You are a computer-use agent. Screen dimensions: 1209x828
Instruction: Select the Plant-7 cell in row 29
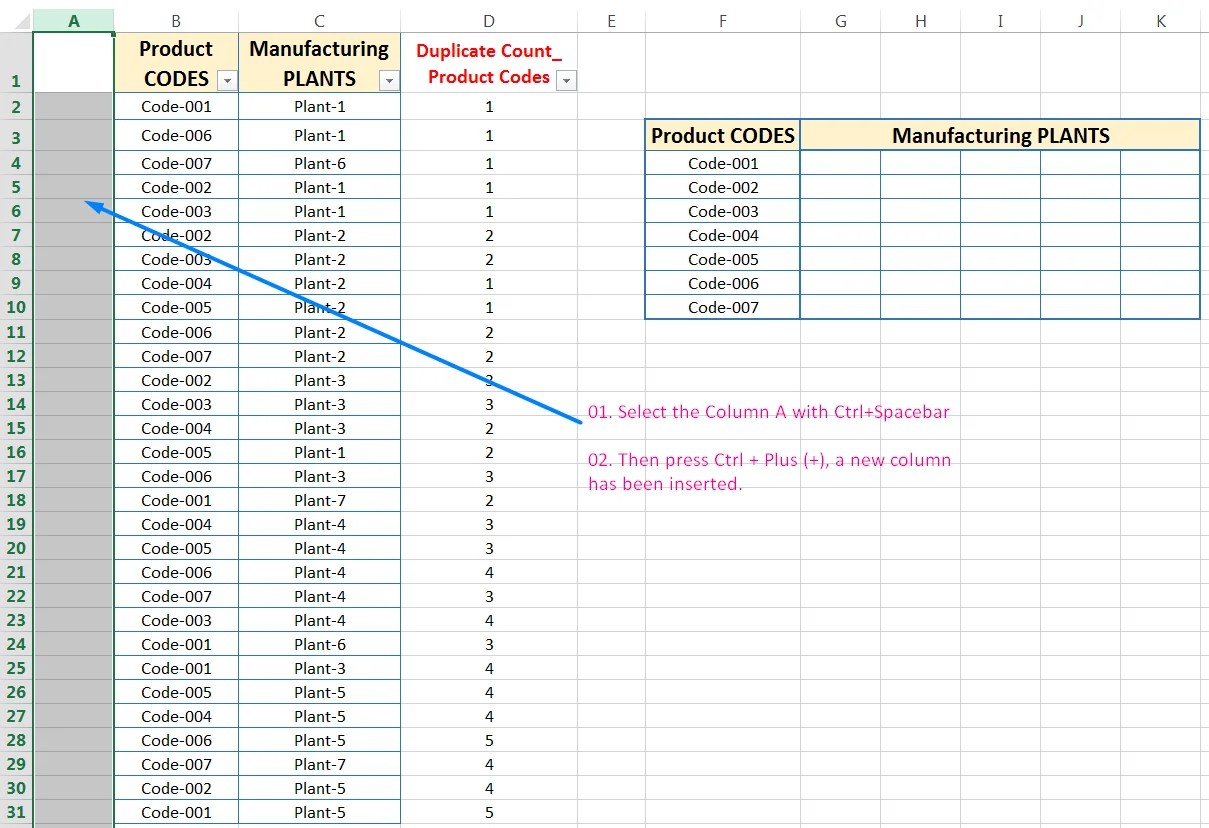[319, 763]
